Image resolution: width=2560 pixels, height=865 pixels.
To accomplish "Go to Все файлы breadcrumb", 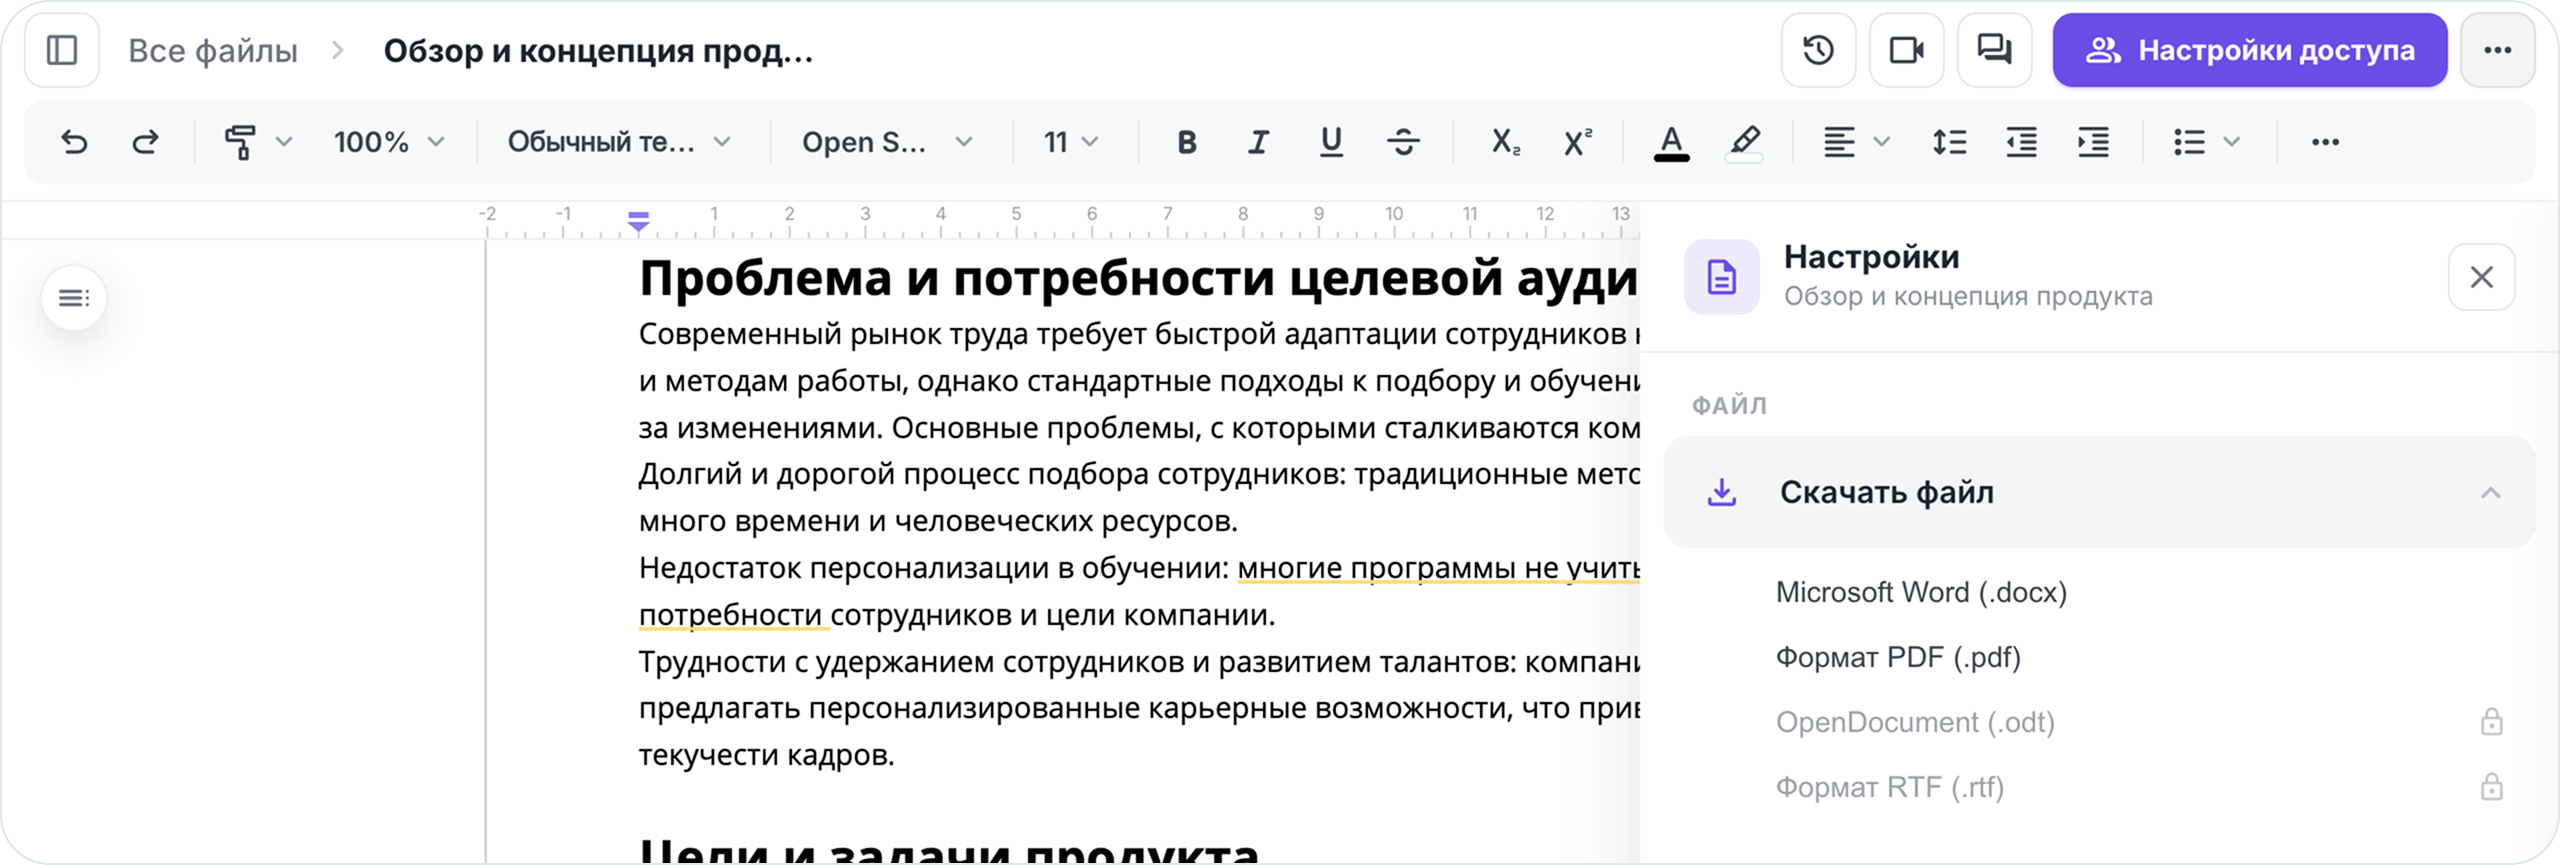I will click(213, 50).
